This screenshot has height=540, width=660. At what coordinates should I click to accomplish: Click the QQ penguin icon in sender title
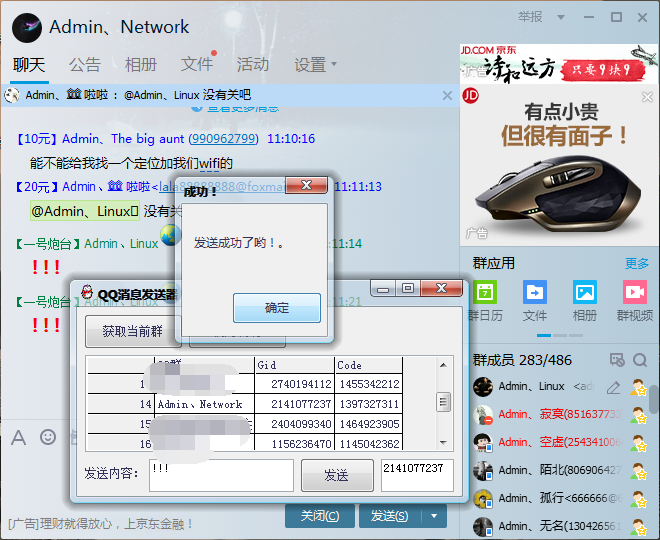87,292
